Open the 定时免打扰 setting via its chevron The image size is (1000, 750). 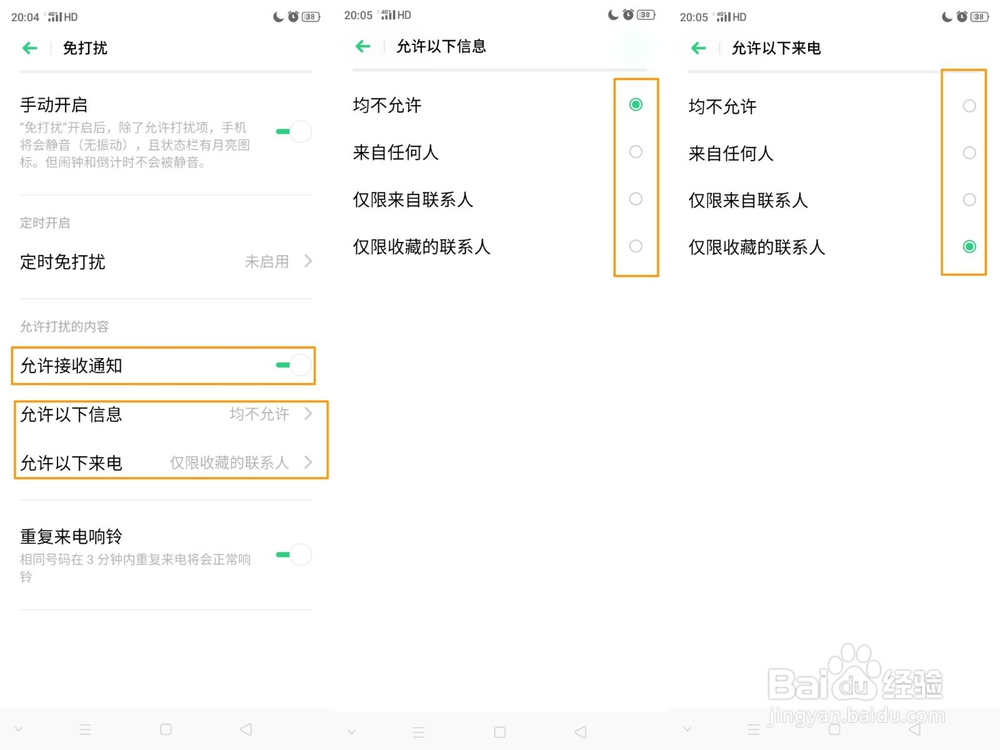click(308, 261)
